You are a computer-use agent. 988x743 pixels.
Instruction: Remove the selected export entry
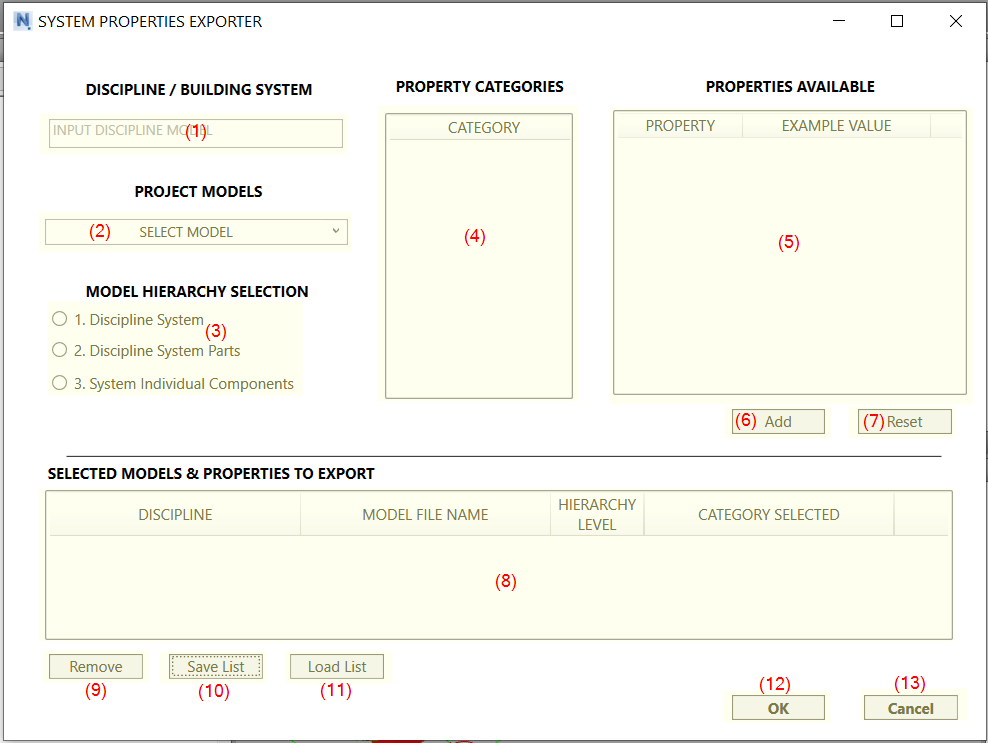pos(95,666)
